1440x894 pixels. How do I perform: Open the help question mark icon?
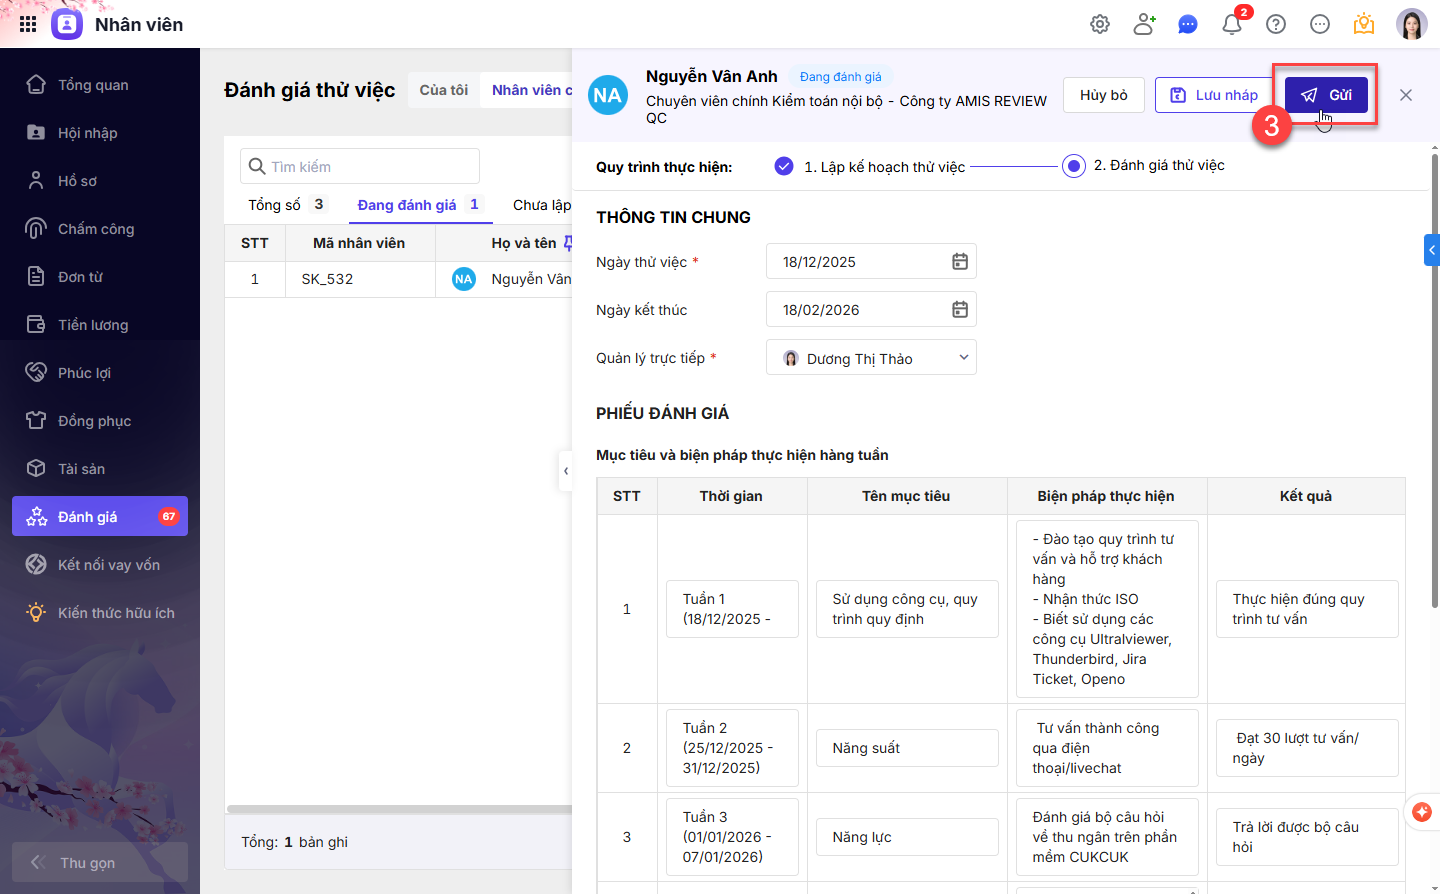click(1276, 24)
